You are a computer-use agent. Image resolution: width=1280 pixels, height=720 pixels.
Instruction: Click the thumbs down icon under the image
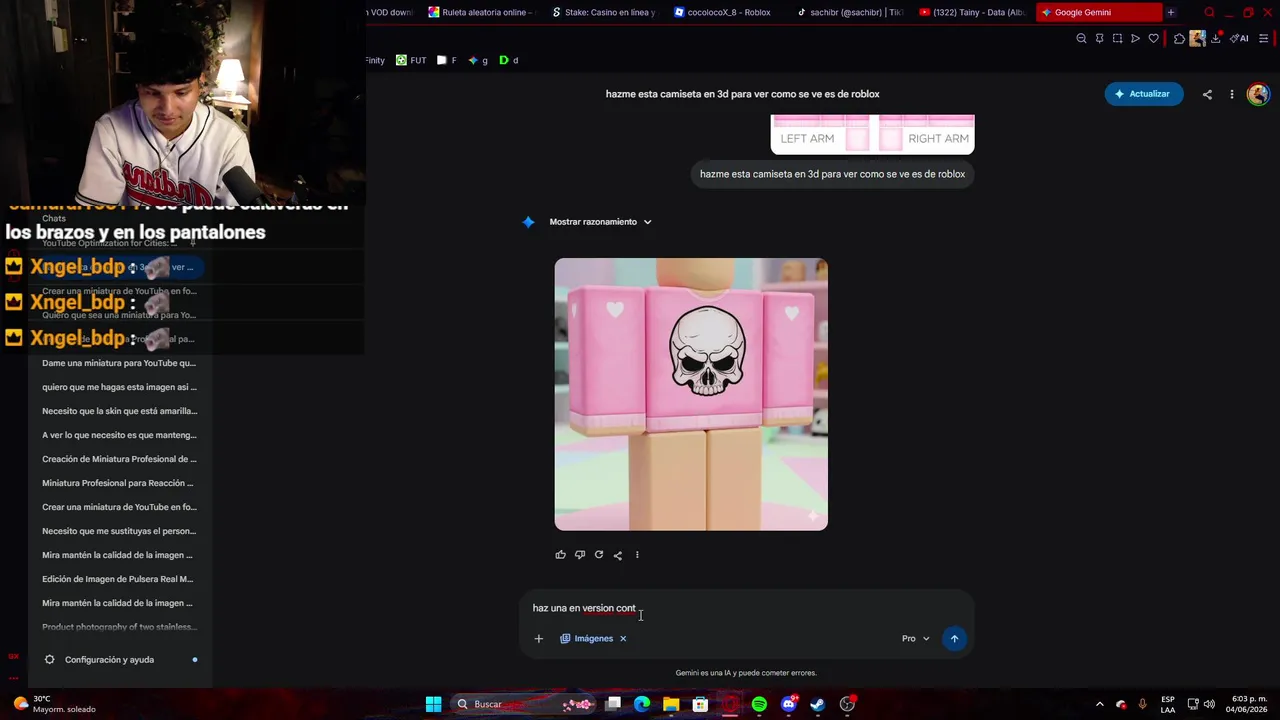[579, 555]
